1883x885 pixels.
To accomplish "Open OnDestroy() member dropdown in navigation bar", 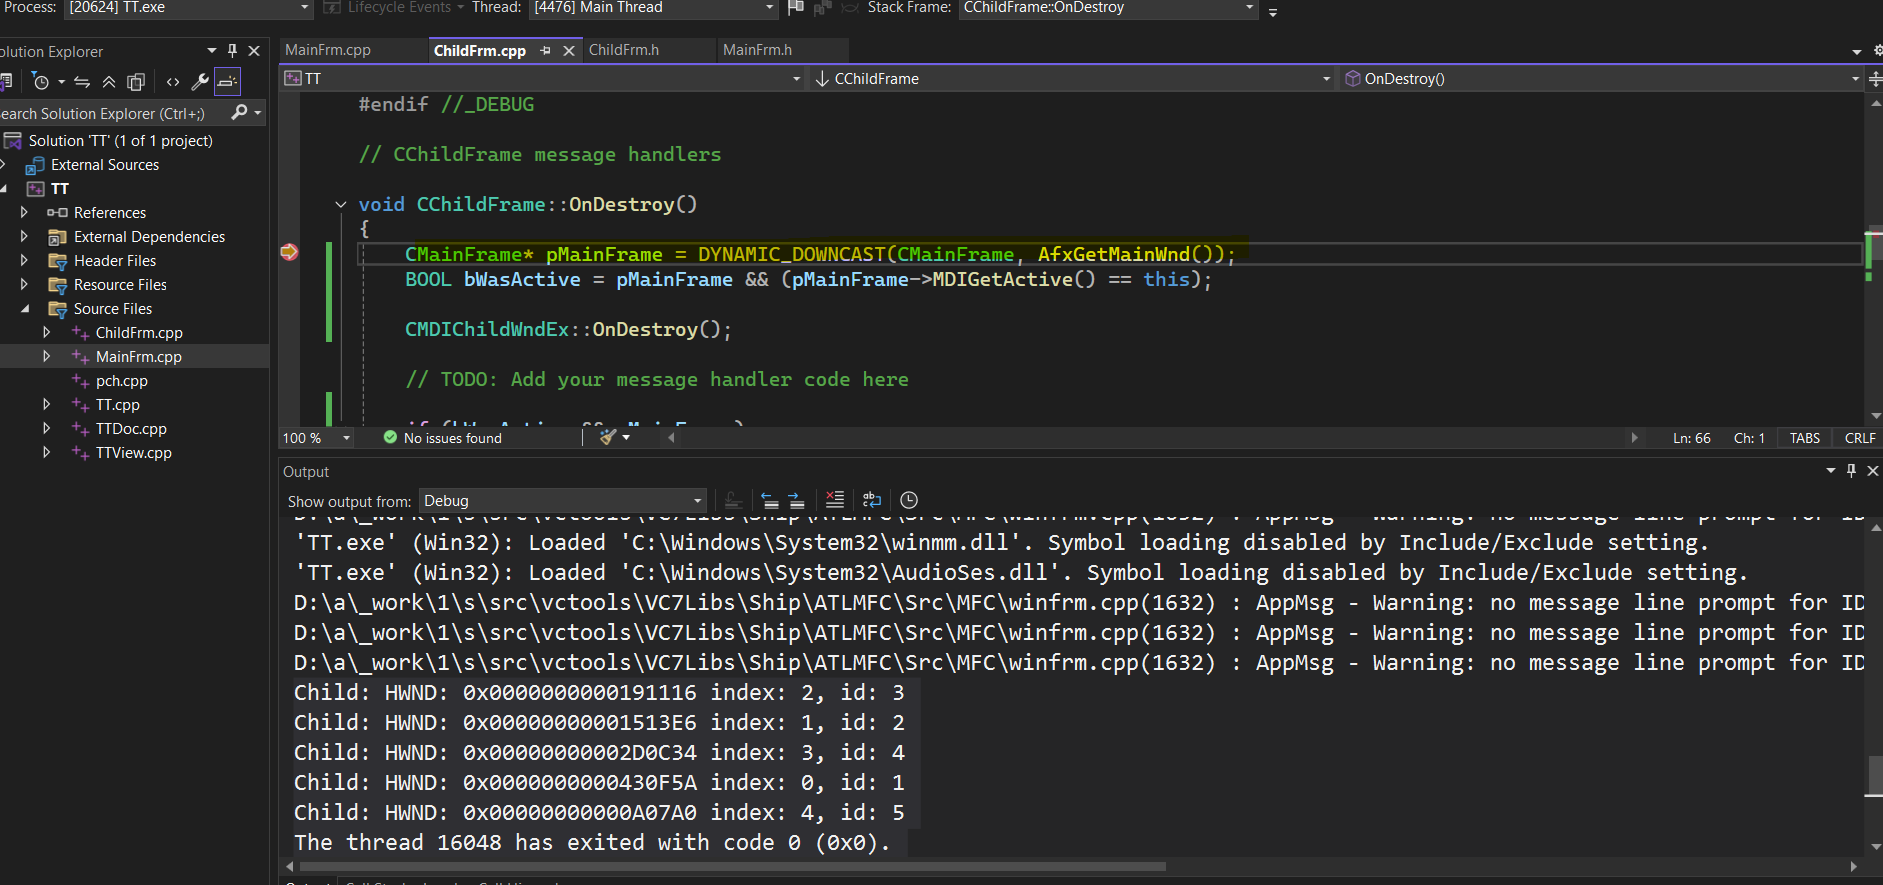I will 1602,79.
